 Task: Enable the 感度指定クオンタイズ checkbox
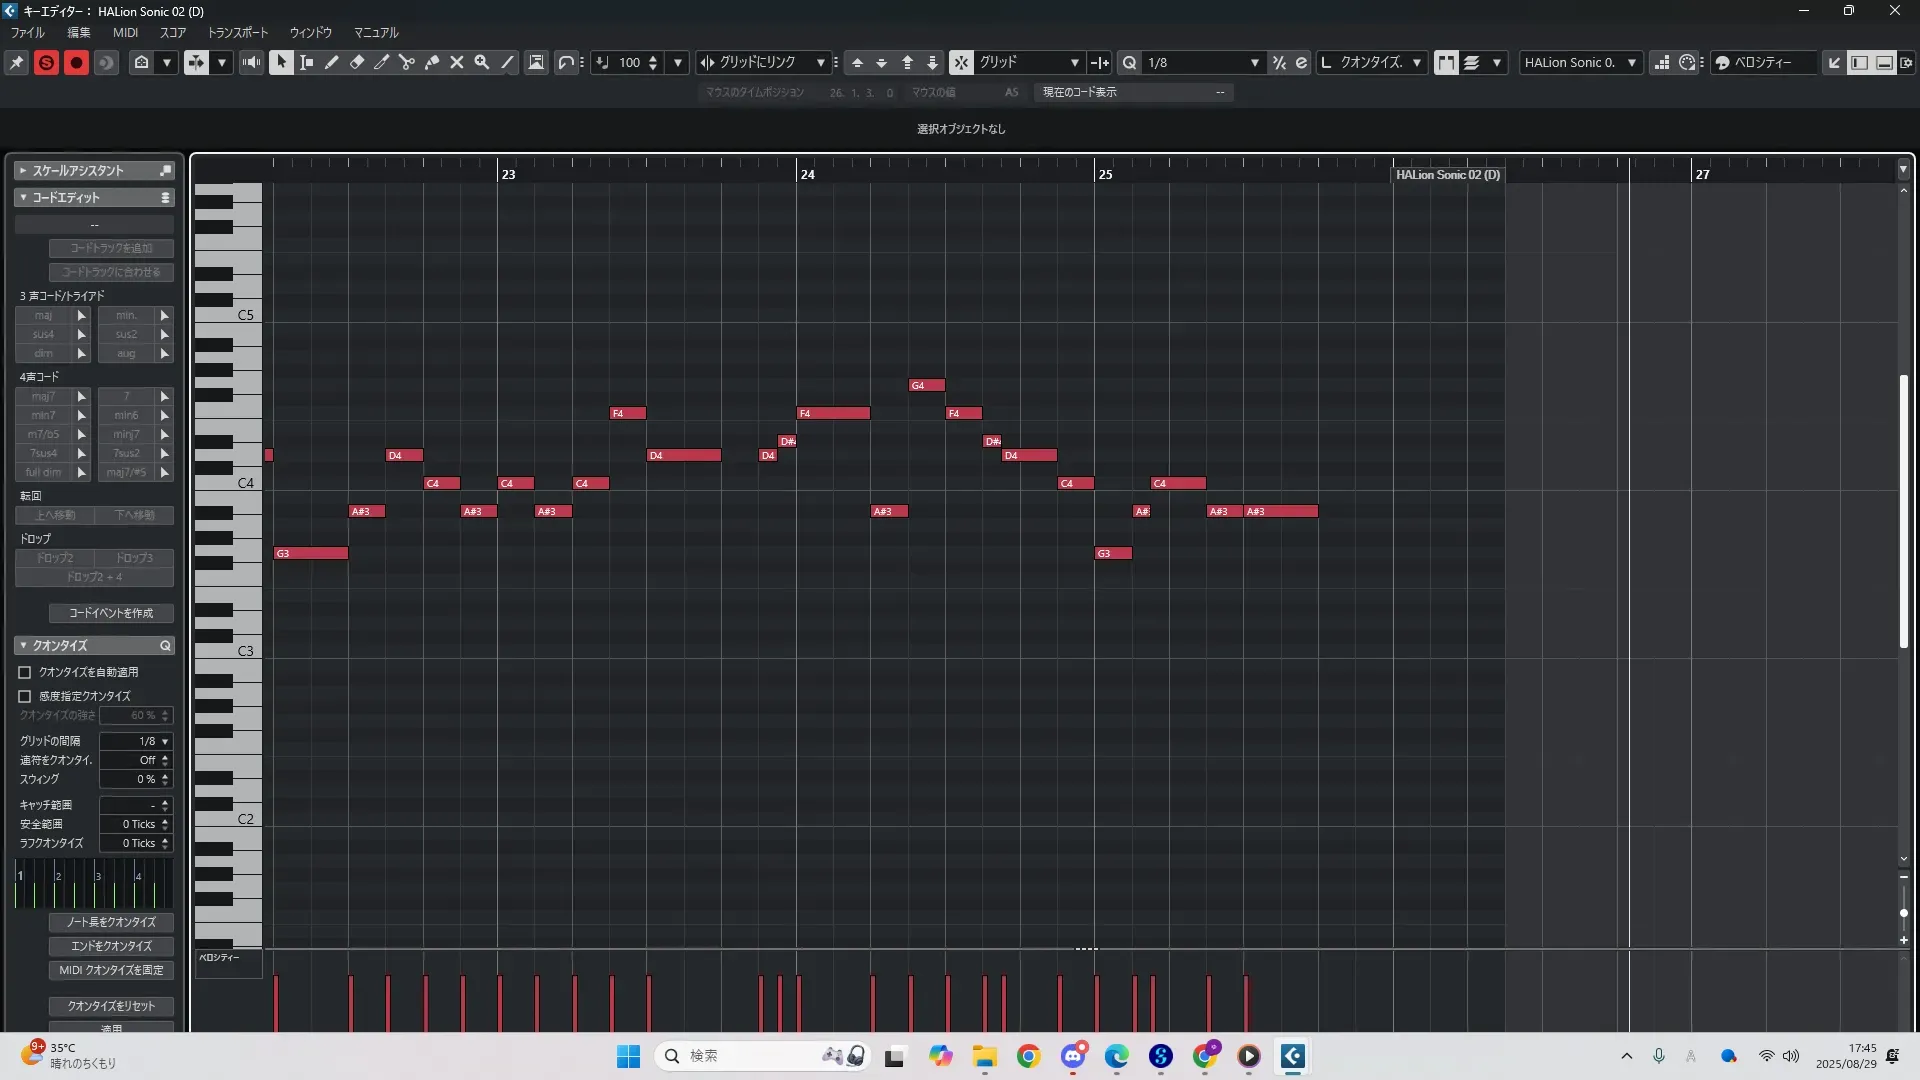[x=25, y=696]
